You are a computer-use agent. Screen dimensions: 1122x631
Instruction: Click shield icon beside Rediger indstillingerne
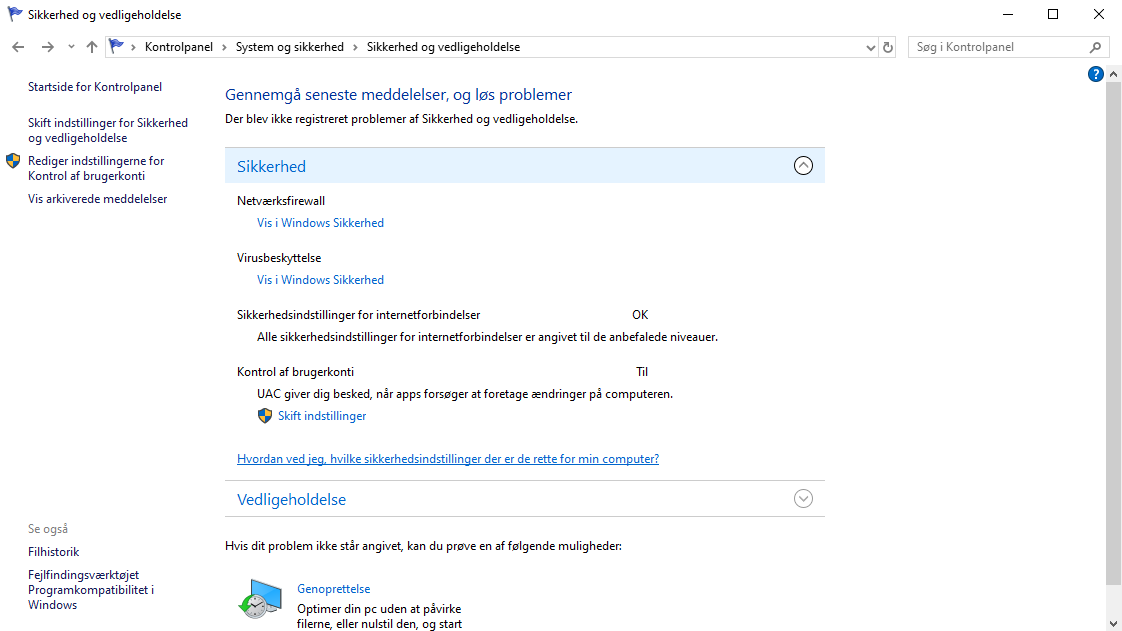(13, 161)
